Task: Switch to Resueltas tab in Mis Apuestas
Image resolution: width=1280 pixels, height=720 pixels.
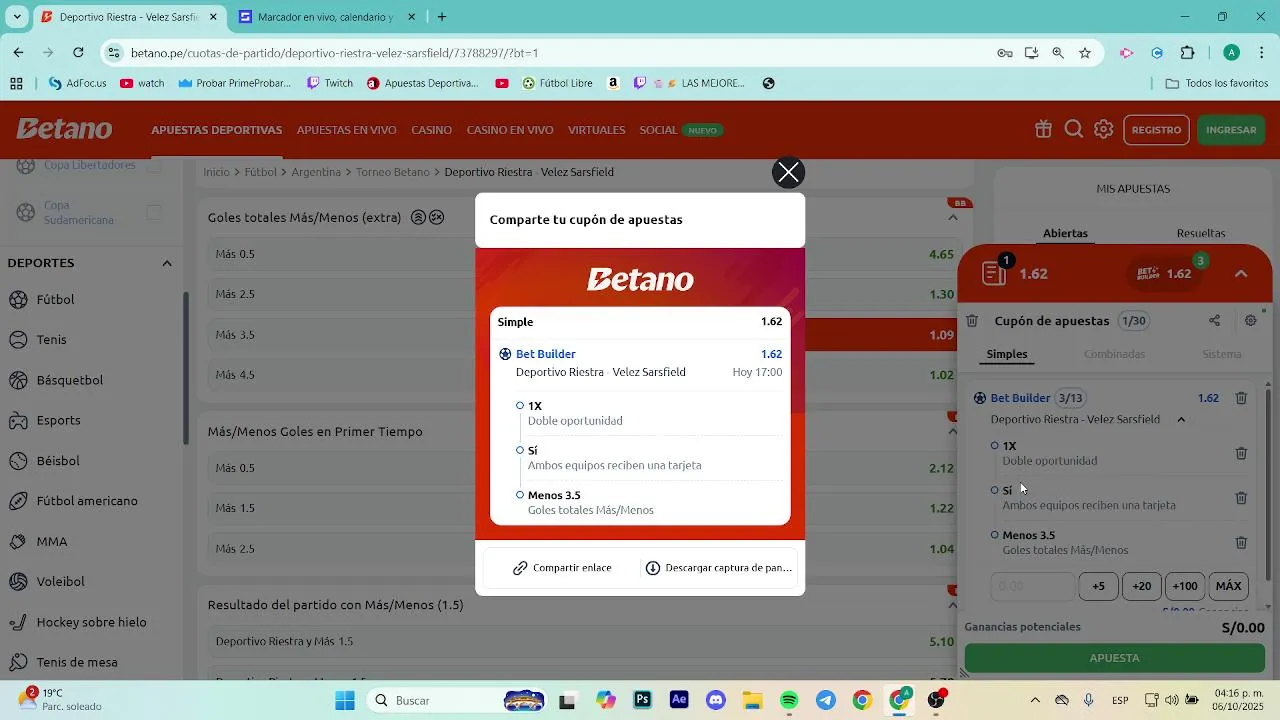Action: 1201,233
